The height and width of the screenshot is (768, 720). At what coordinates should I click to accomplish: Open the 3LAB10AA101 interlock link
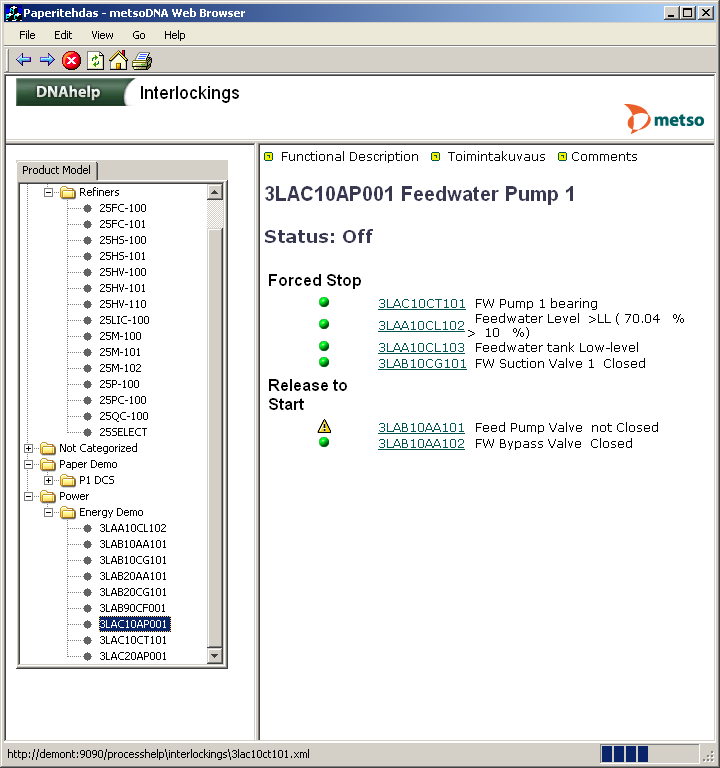pyautogui.click(x=421, y=428)
